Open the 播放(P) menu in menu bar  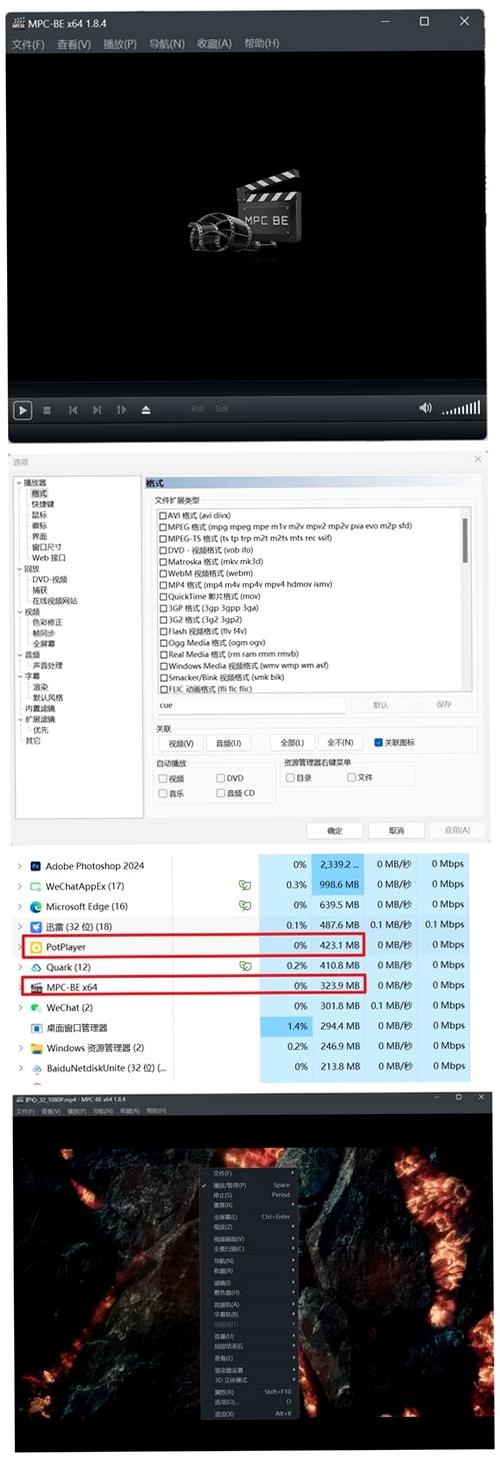click(x=118, y=44)
